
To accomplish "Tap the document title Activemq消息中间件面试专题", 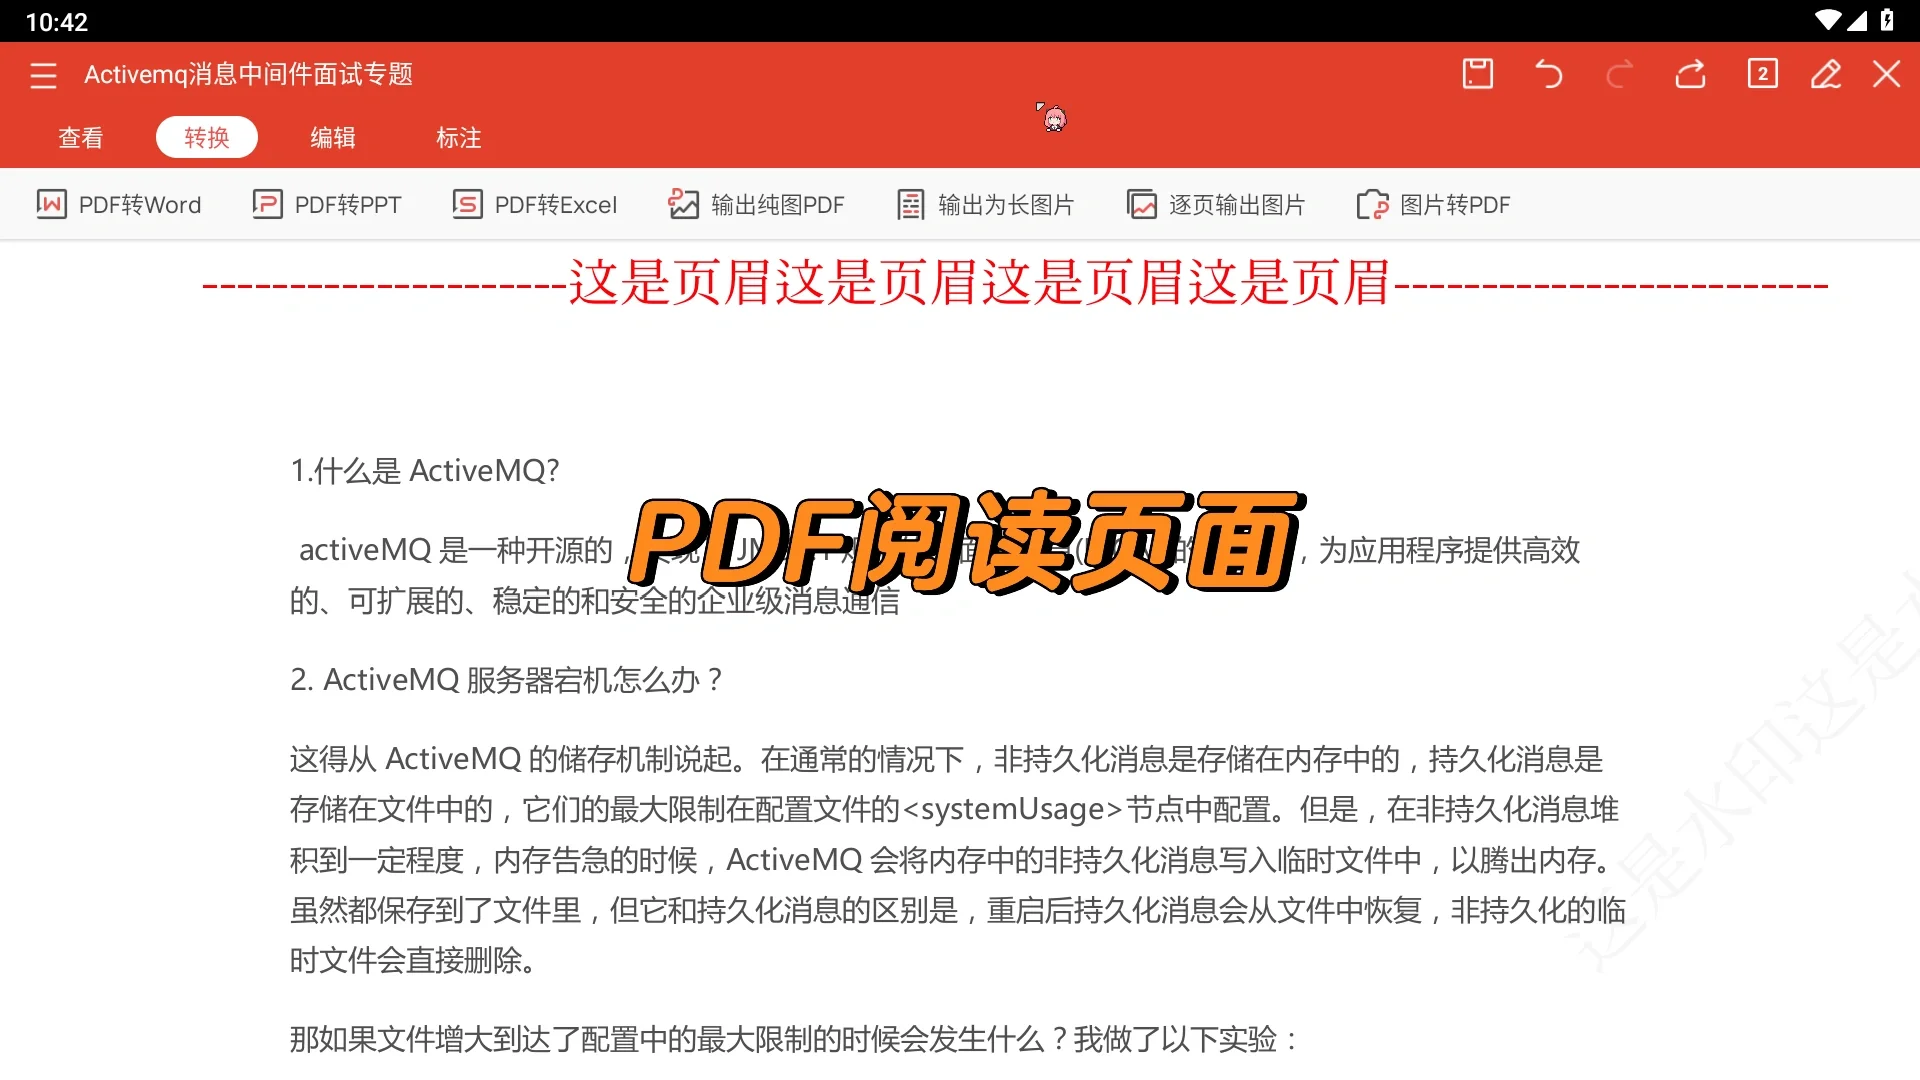I will pos(247,74).
